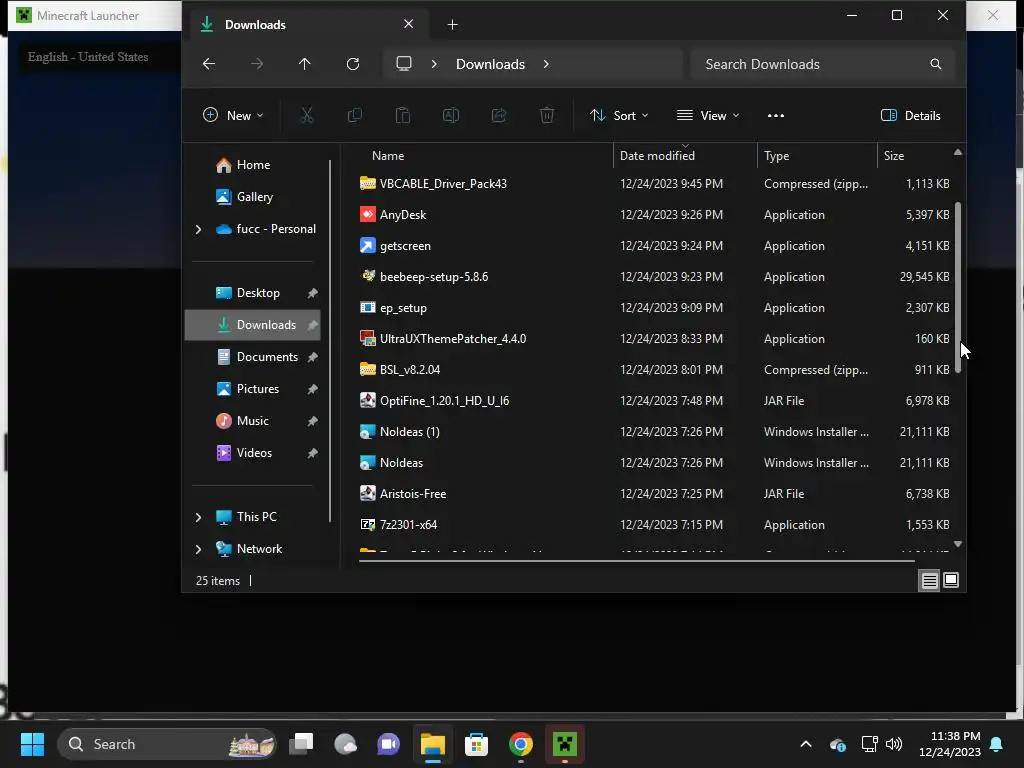The height and width of the screenshot is (768, 1024).
Task: Open the View dropdown
Action: (708, 116)
